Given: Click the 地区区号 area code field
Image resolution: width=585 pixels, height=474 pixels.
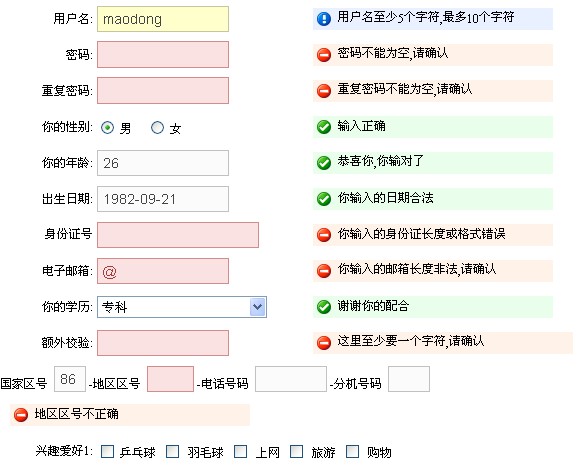Looking at the screenshot, I should (x=171, y=379).
